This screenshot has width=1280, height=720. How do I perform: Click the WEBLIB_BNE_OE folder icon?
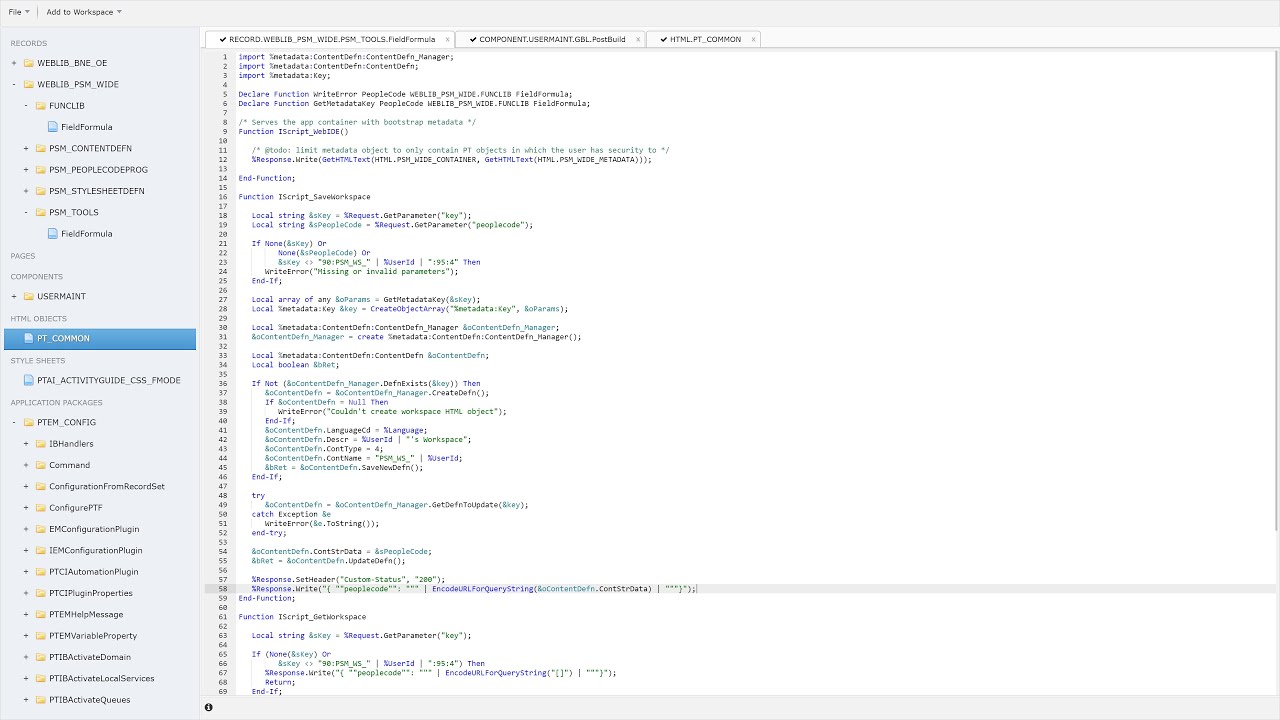point(28,63)
